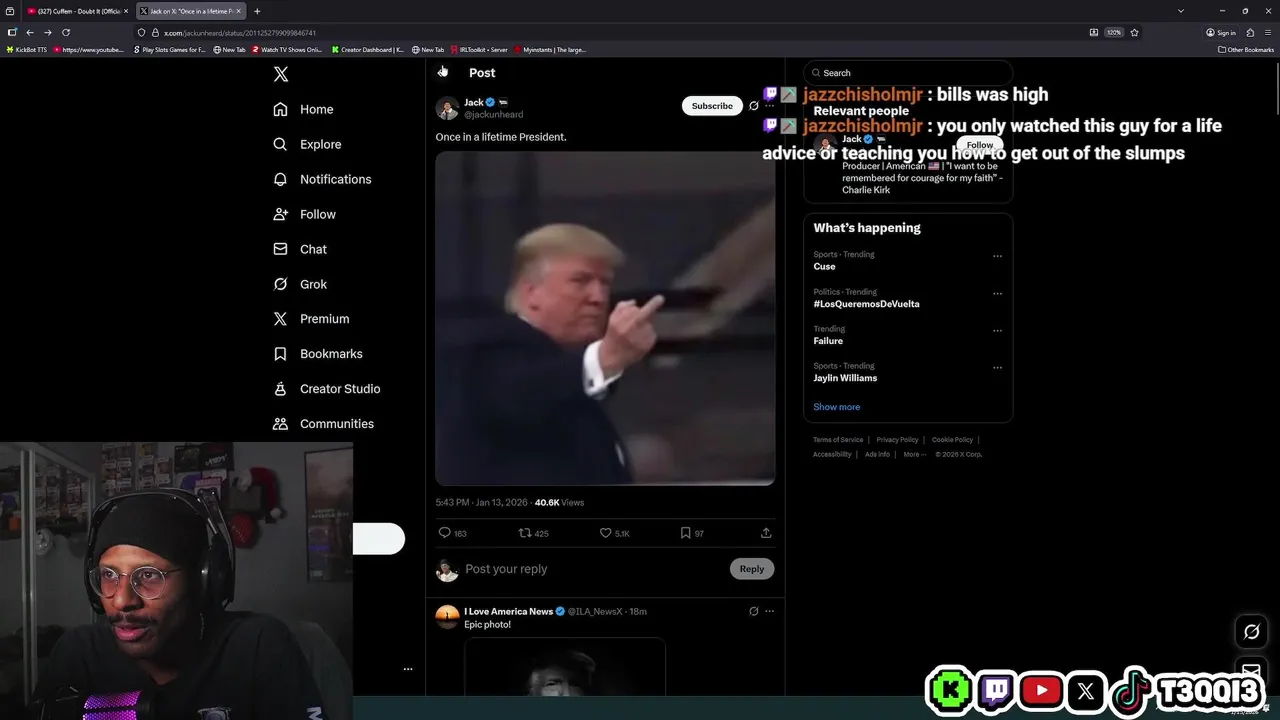Click Grok icon on Jack's post
Image resolution: width=1280 pixels, height=720 pixels.
pos(754,106)
